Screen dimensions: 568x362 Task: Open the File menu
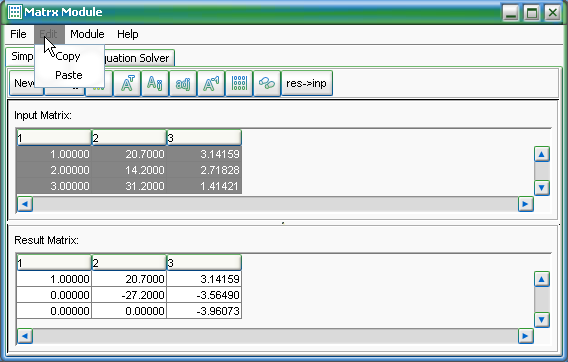[18, 34]
